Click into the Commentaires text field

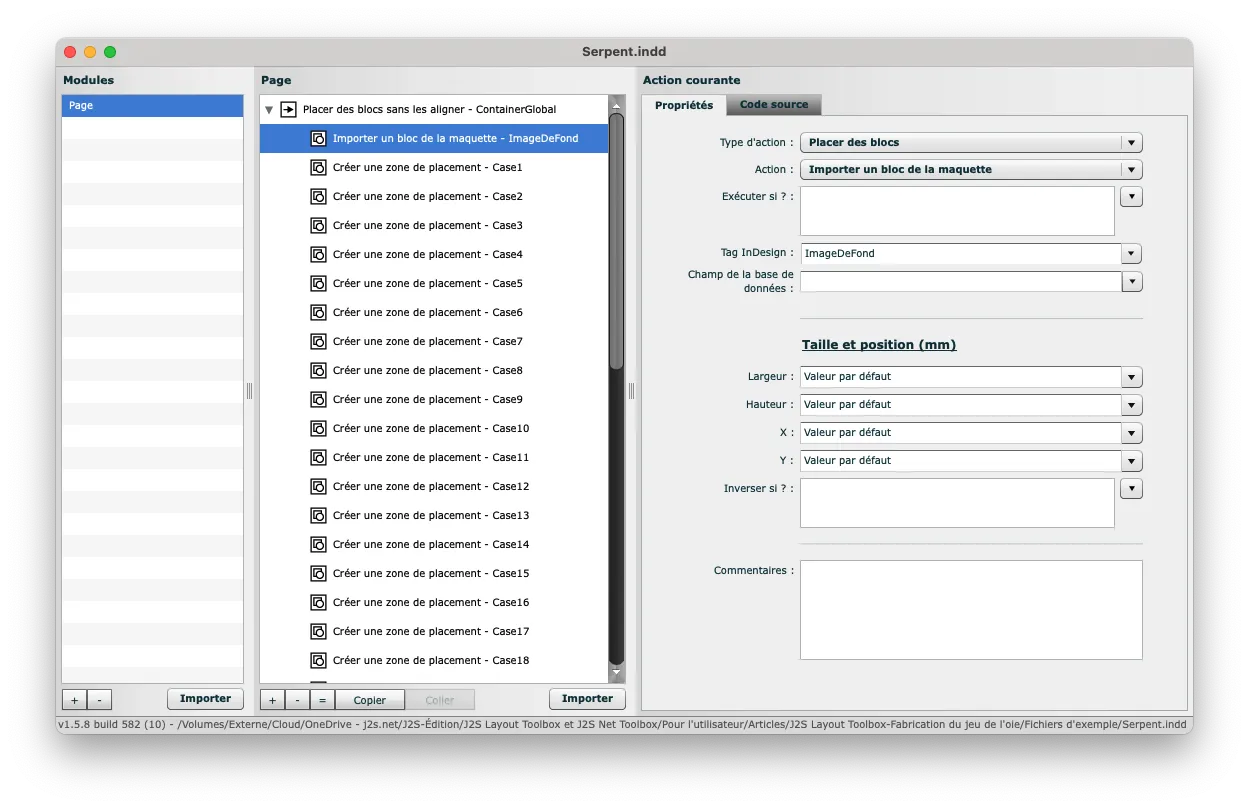tap(970, 609)
